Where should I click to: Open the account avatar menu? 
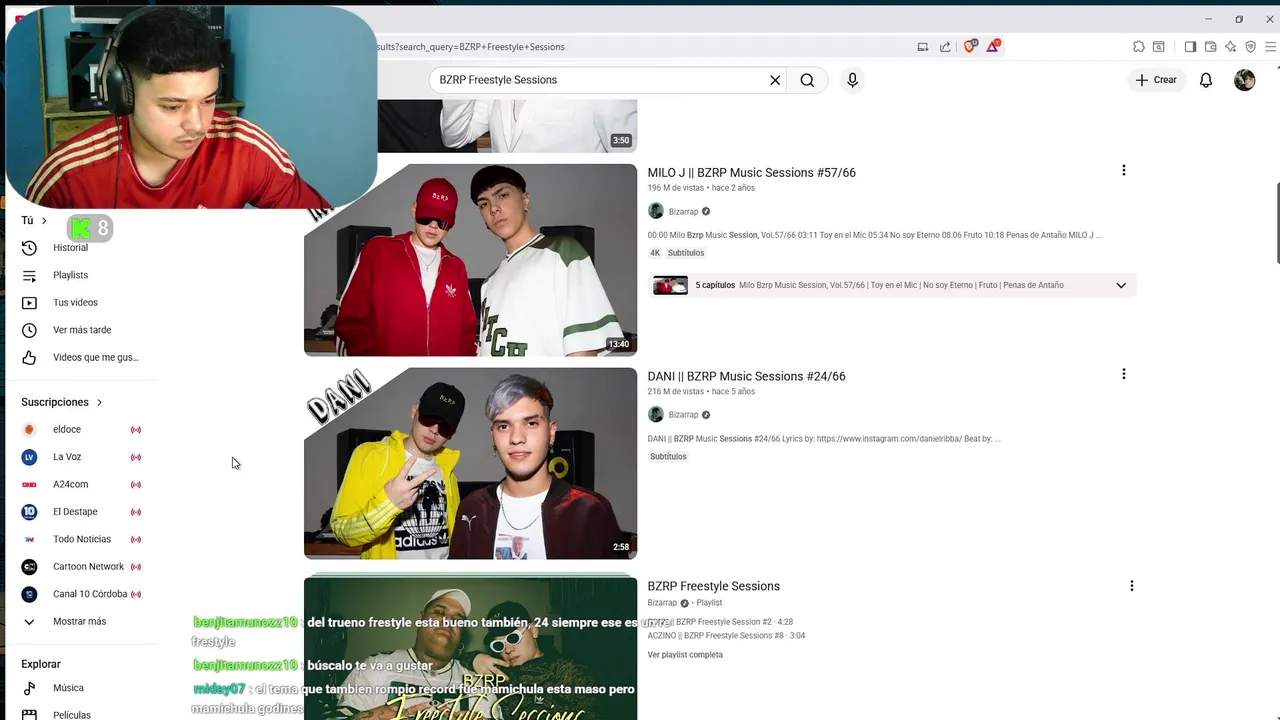pyautogui.click(x=1244, y=80)
